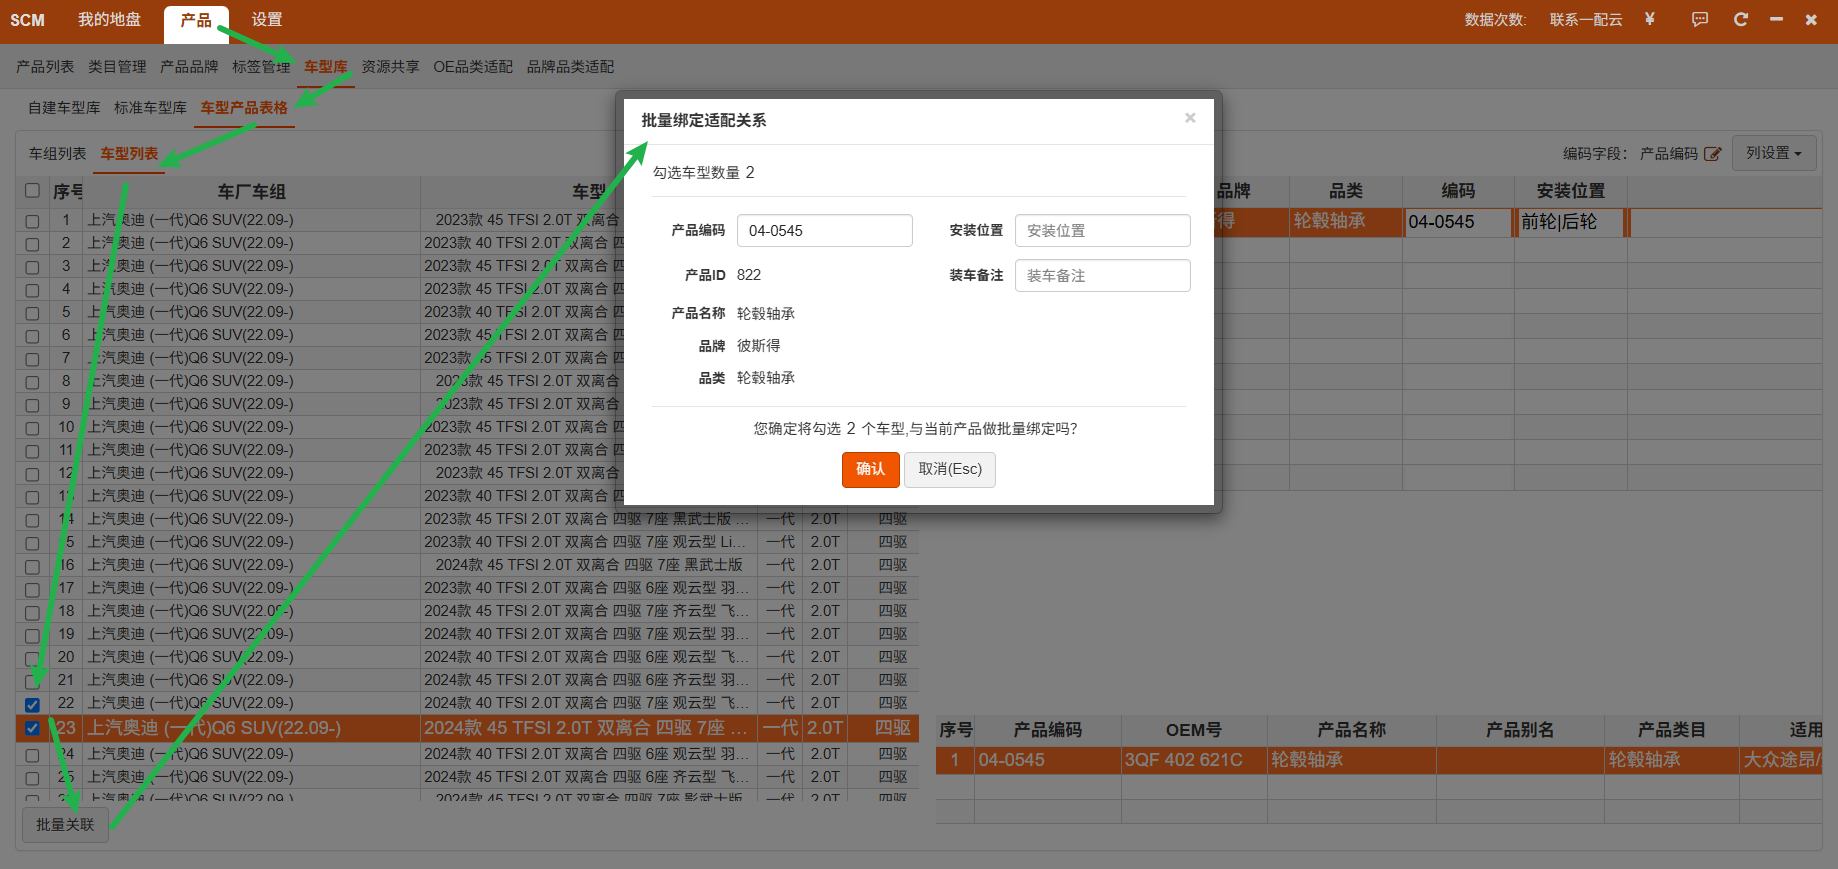
Task: Check the checkbox for row 1
Action: click(32, 221)
